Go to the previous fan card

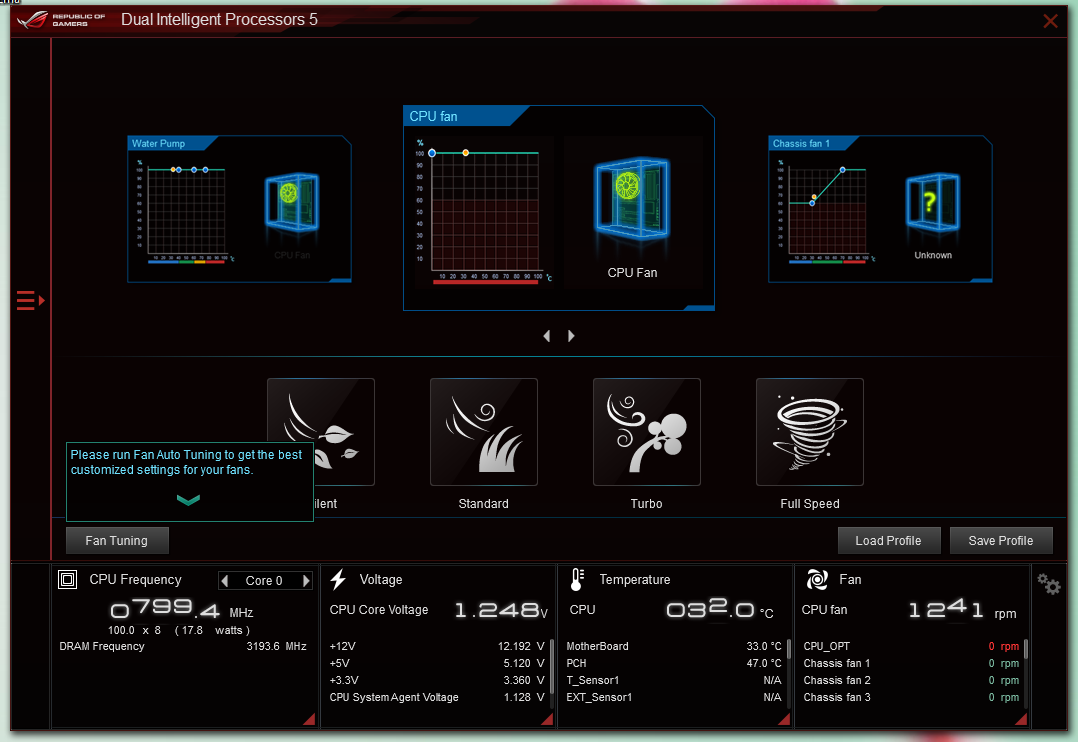[x=547, y=336]
